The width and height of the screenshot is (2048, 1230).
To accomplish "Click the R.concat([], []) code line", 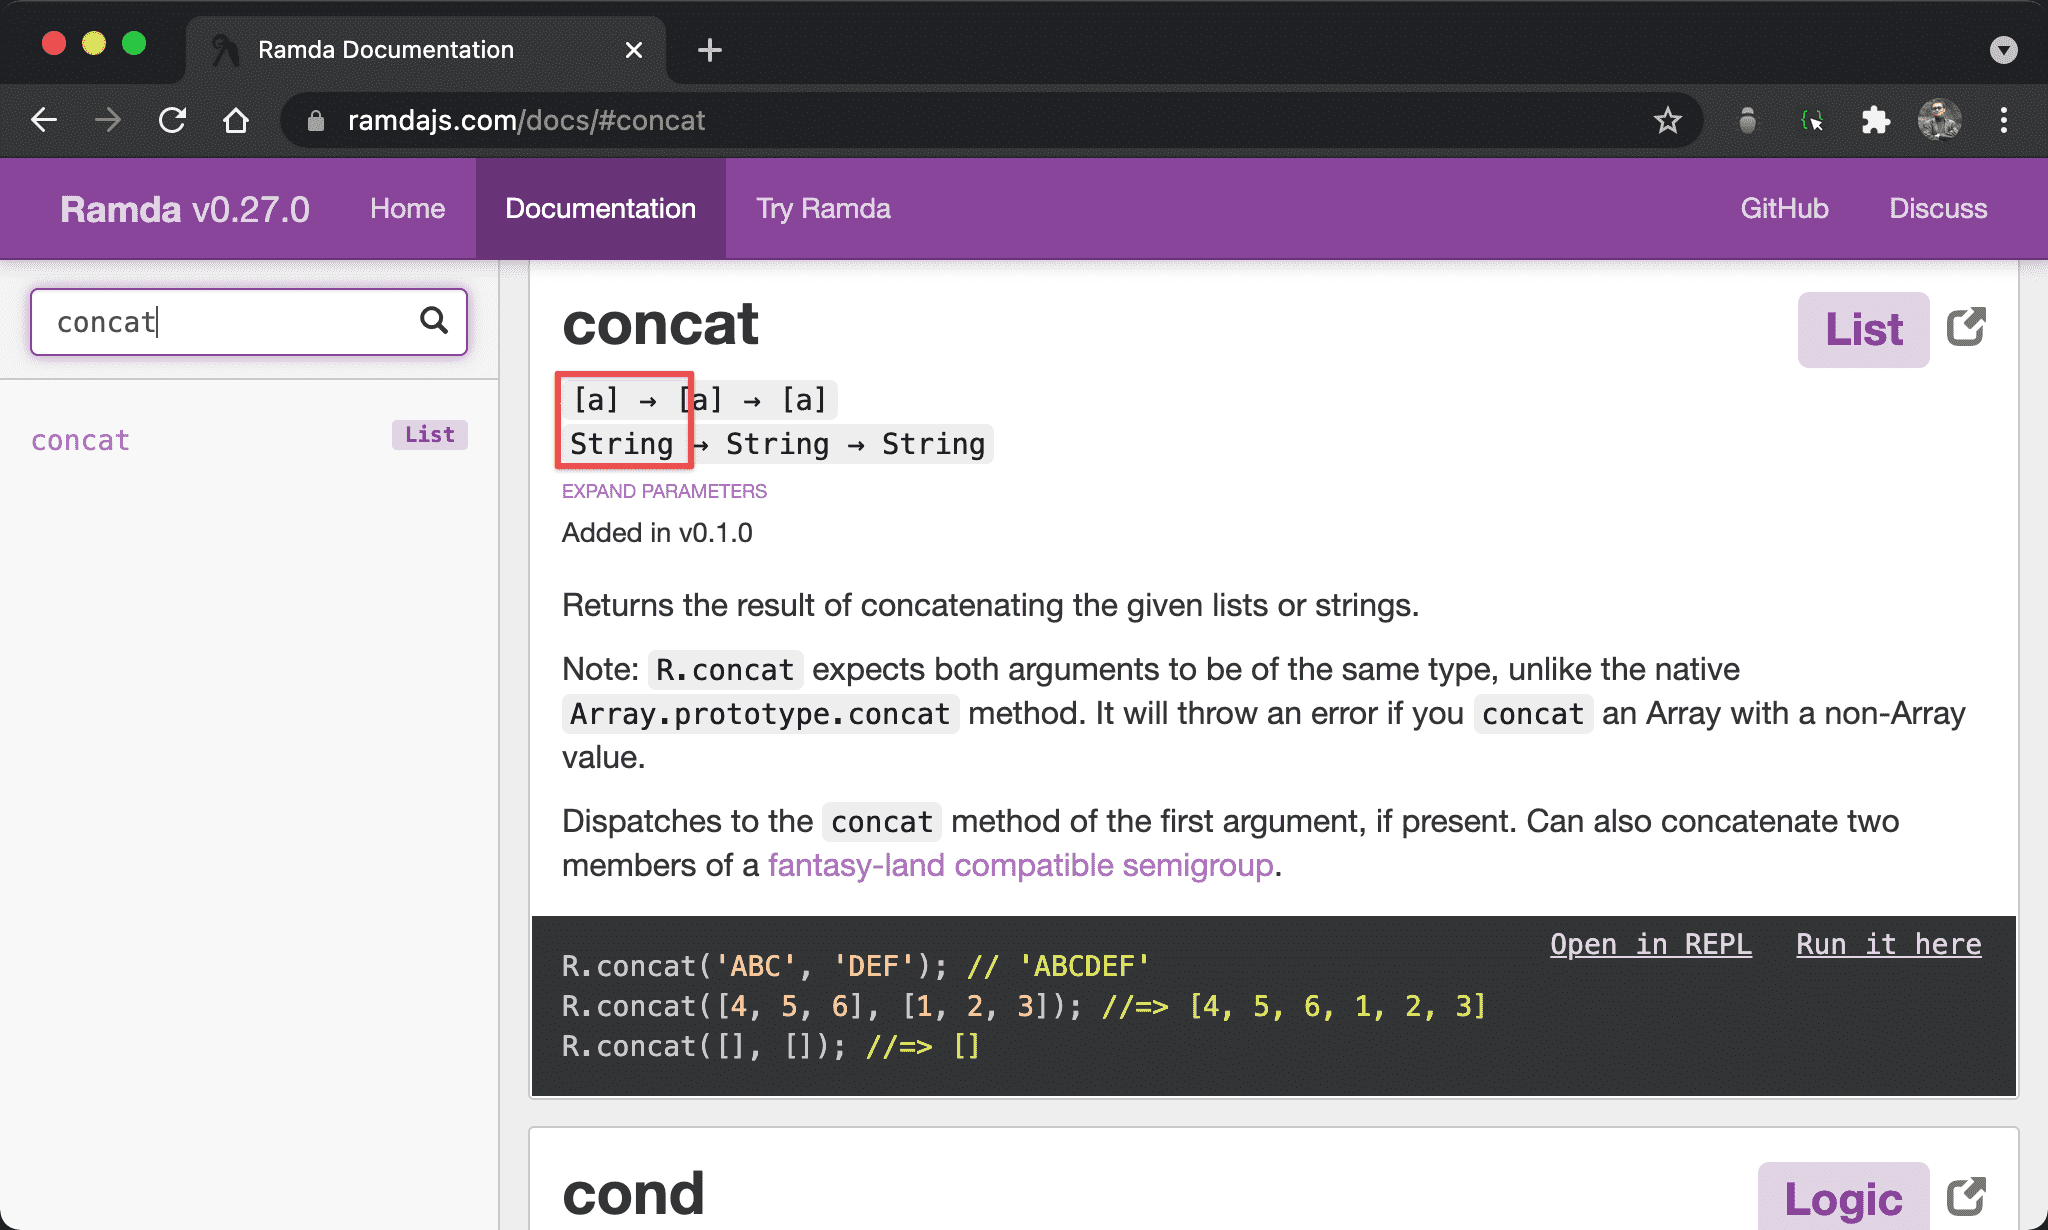I will click(x=771, y=1046).
